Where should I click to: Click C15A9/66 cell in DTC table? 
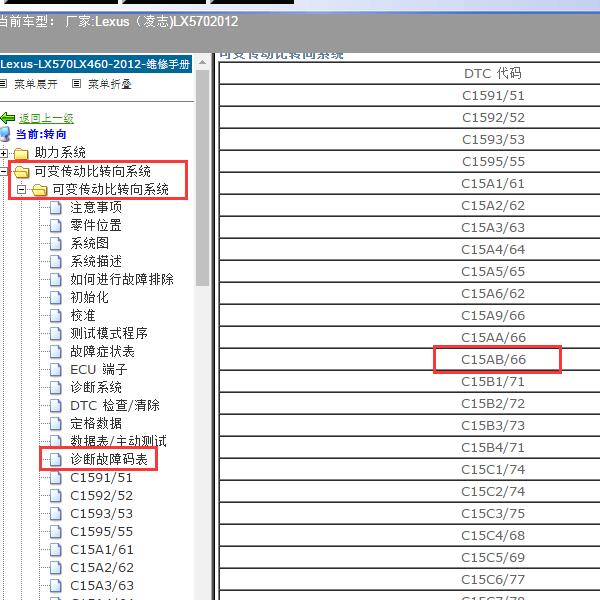point(493,315)
